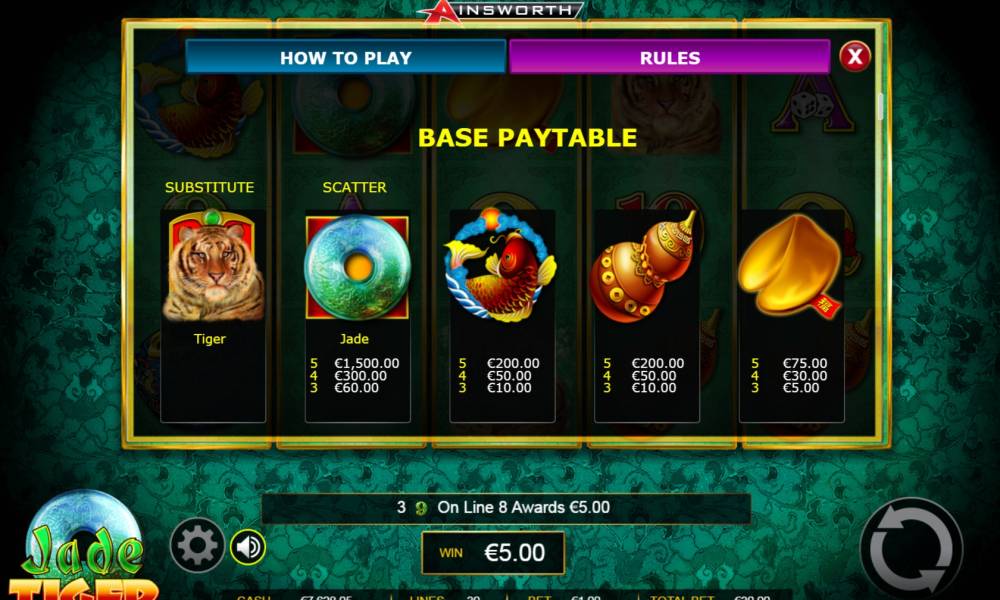Viewport: 1000px width, 600px height.
Task: Open the RULES tab
Action: tap(670, 57)
